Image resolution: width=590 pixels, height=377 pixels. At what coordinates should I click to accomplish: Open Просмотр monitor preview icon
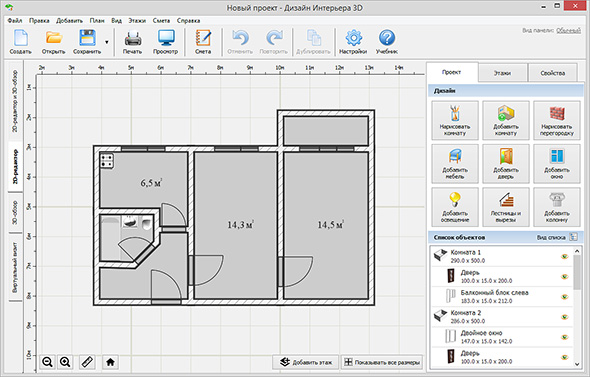[166, 38]
